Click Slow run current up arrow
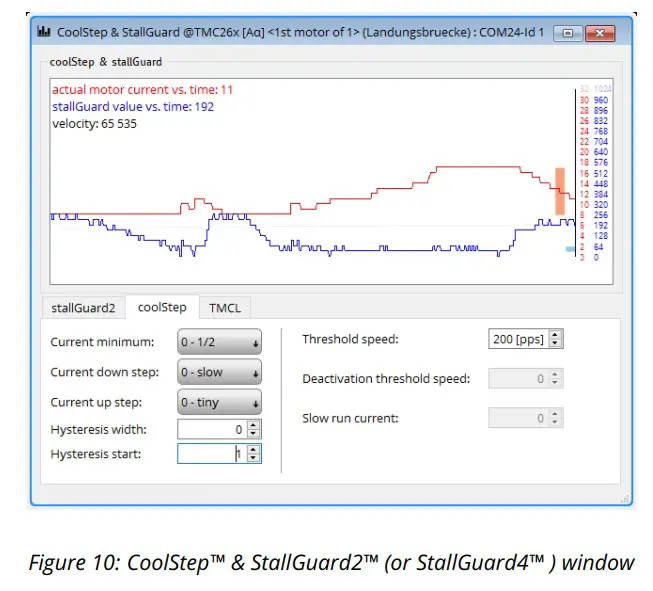Viewport: 653px width, 591px height. [x=555, y=414]
